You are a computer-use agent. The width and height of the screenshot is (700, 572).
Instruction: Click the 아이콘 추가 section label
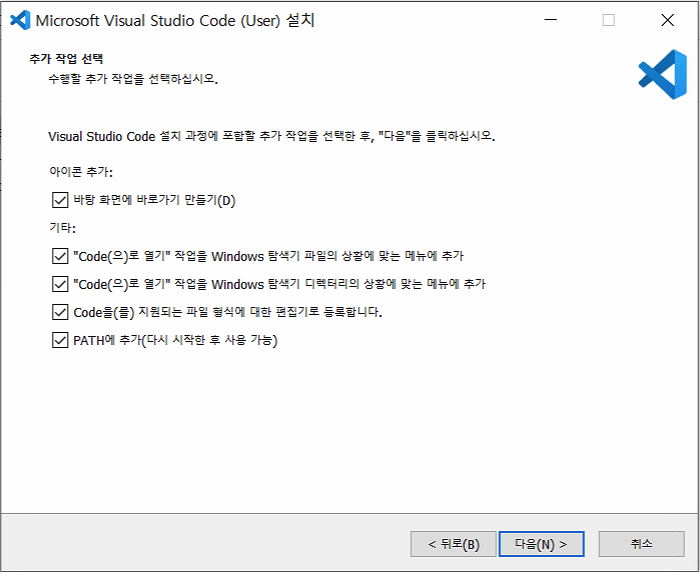(80, 172)
